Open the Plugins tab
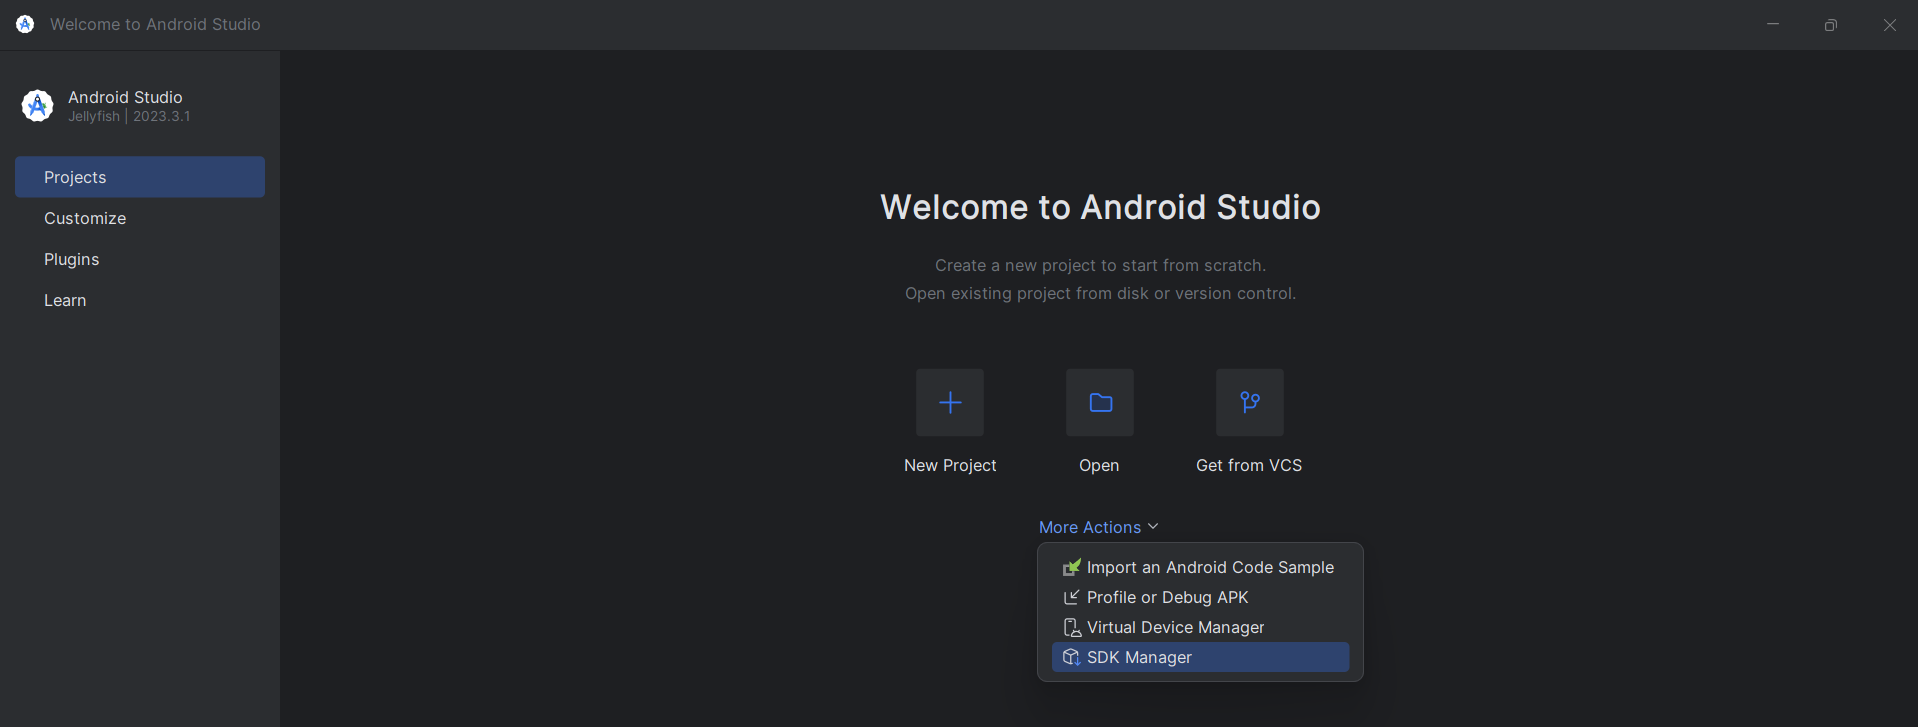 [x=140, y=259]
